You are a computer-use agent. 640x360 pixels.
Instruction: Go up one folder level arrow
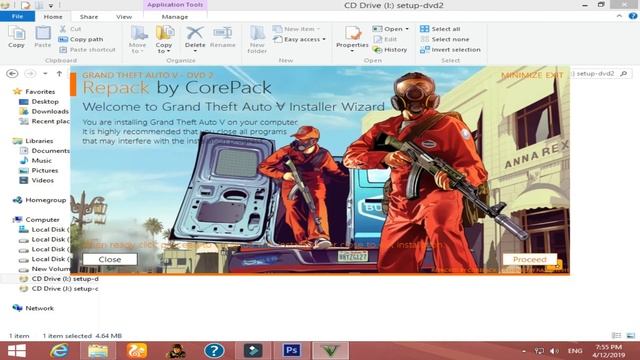point(59,73)
